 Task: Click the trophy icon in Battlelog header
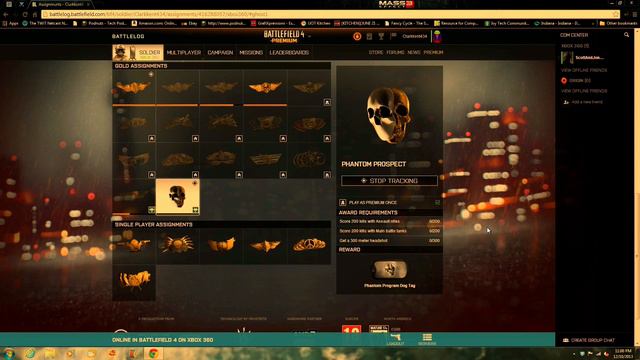(x=381, y=36)
